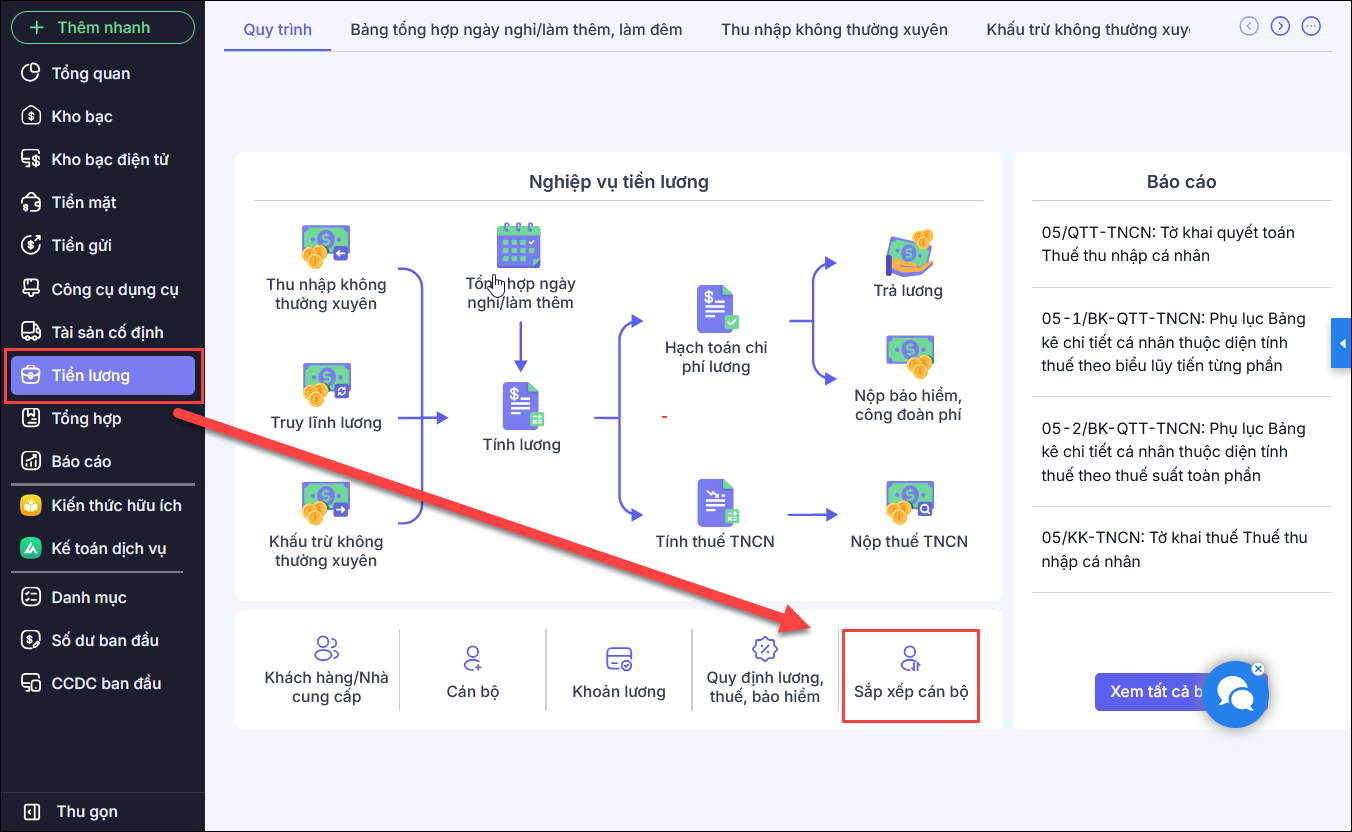The height and width of the screenshot is (832, 1352).
Task: Collapse the sidebar with Thu gọn
Action: click(72, 811)
